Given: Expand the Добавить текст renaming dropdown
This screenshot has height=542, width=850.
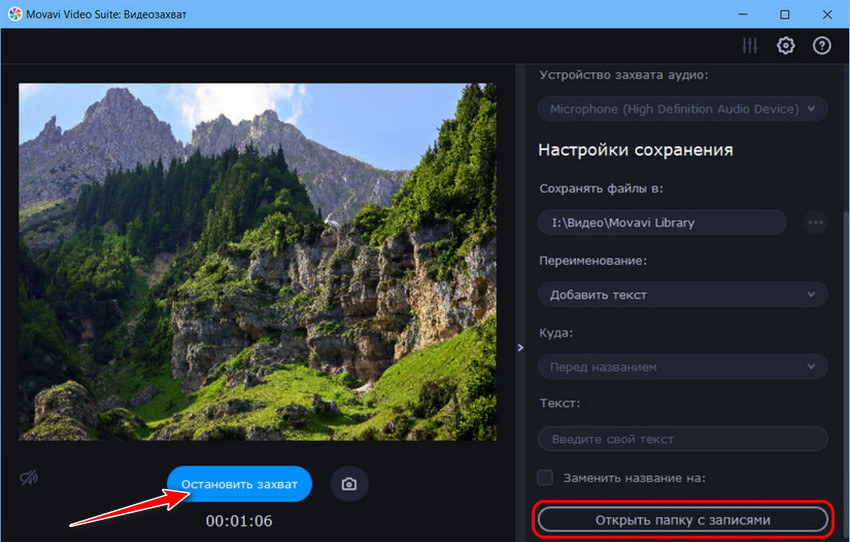Looking at the screenshot, I should (x=683, y=295).
